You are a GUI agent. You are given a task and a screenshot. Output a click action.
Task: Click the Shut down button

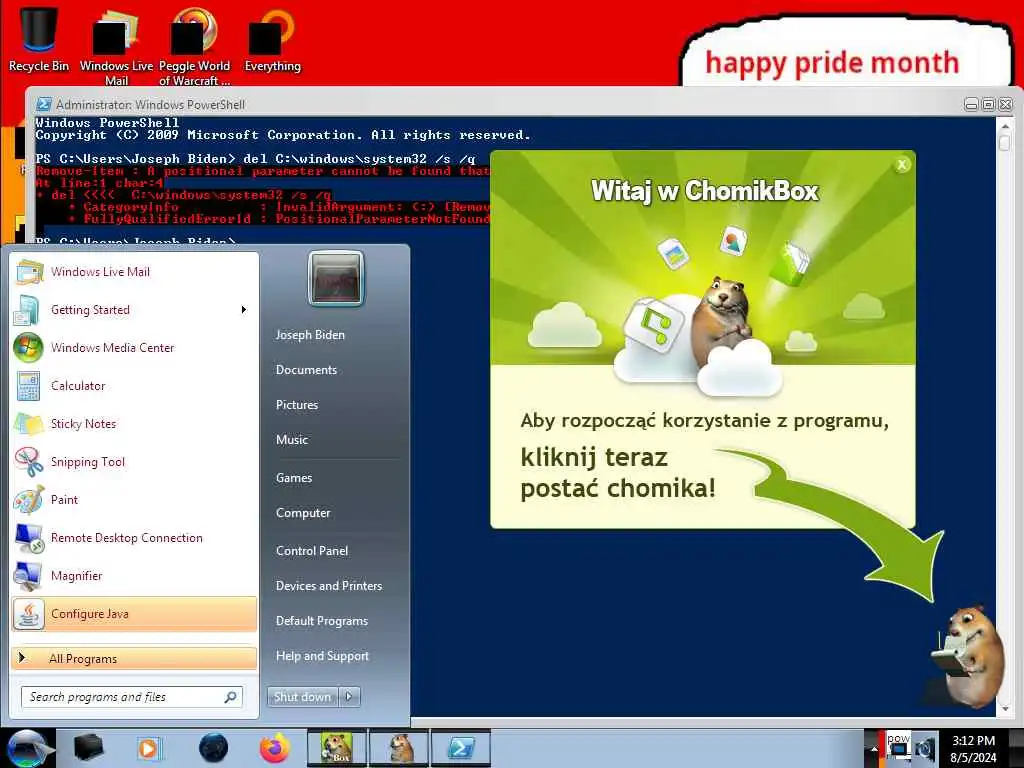tap(302, 697)
